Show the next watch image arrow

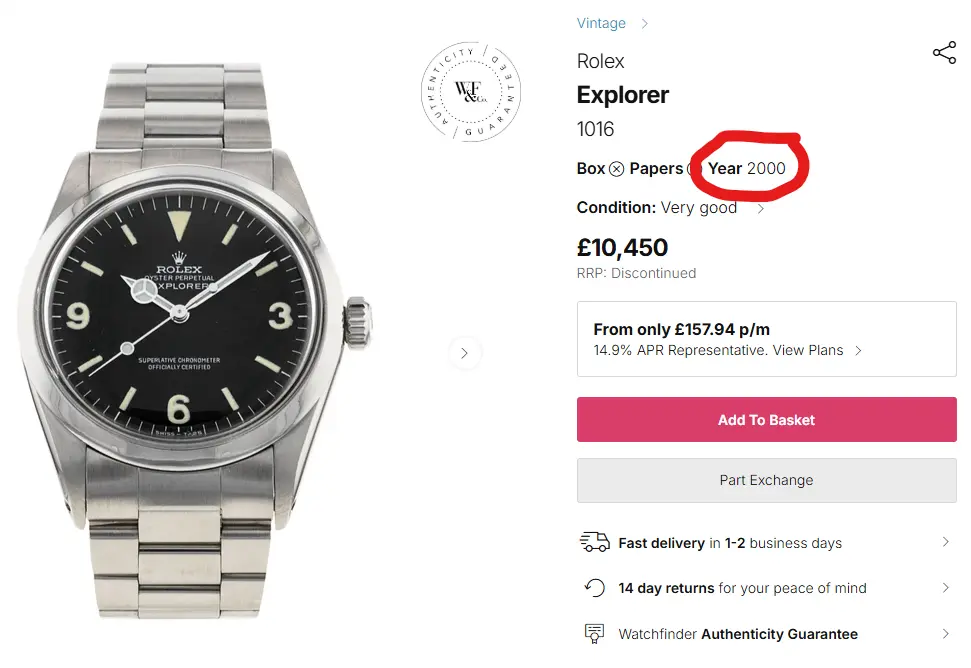[465, 352]
